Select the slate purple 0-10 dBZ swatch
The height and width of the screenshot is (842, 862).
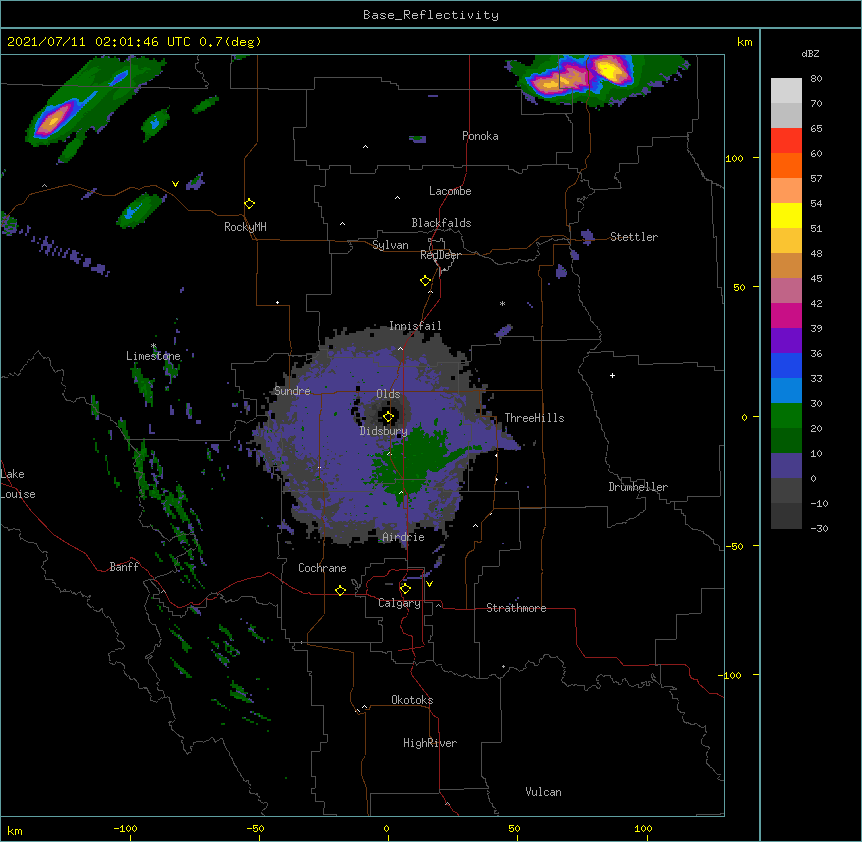coord(786,466)
